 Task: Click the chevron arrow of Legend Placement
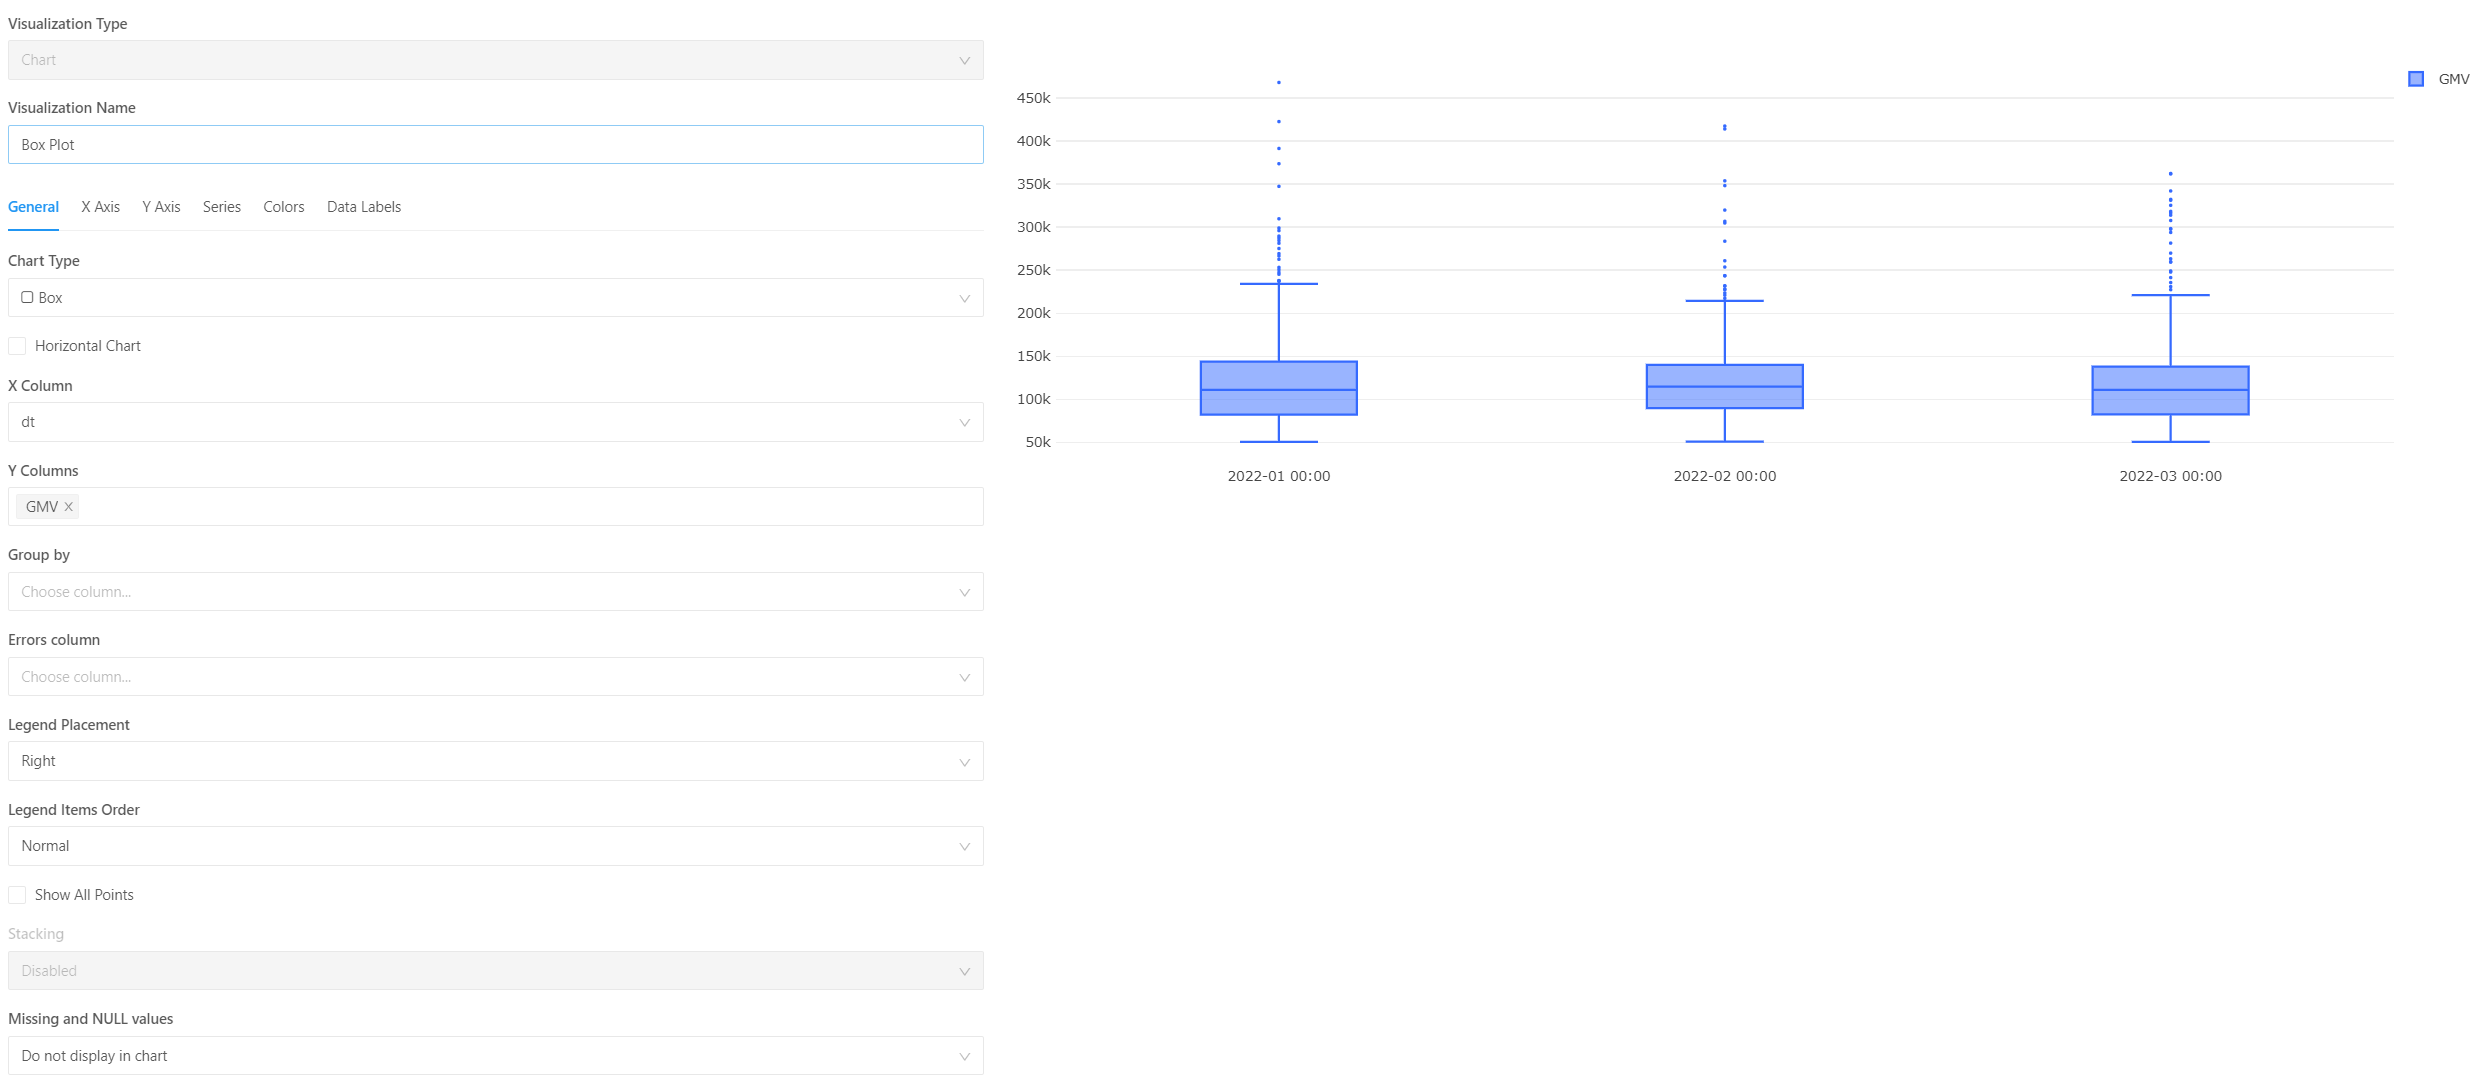pos(964,762)
